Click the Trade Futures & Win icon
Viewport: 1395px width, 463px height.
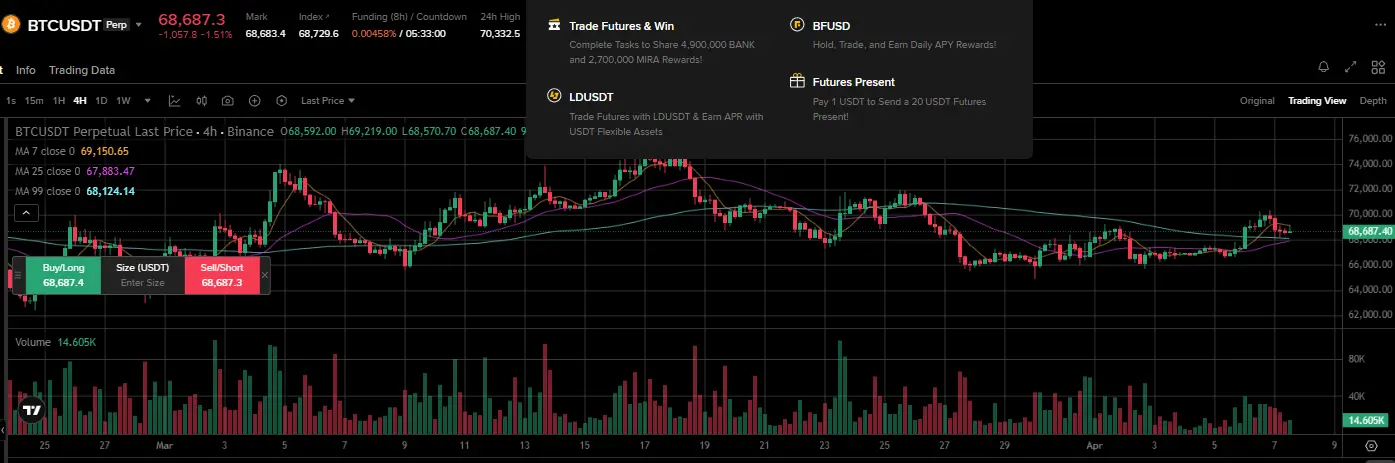[554, 25]
